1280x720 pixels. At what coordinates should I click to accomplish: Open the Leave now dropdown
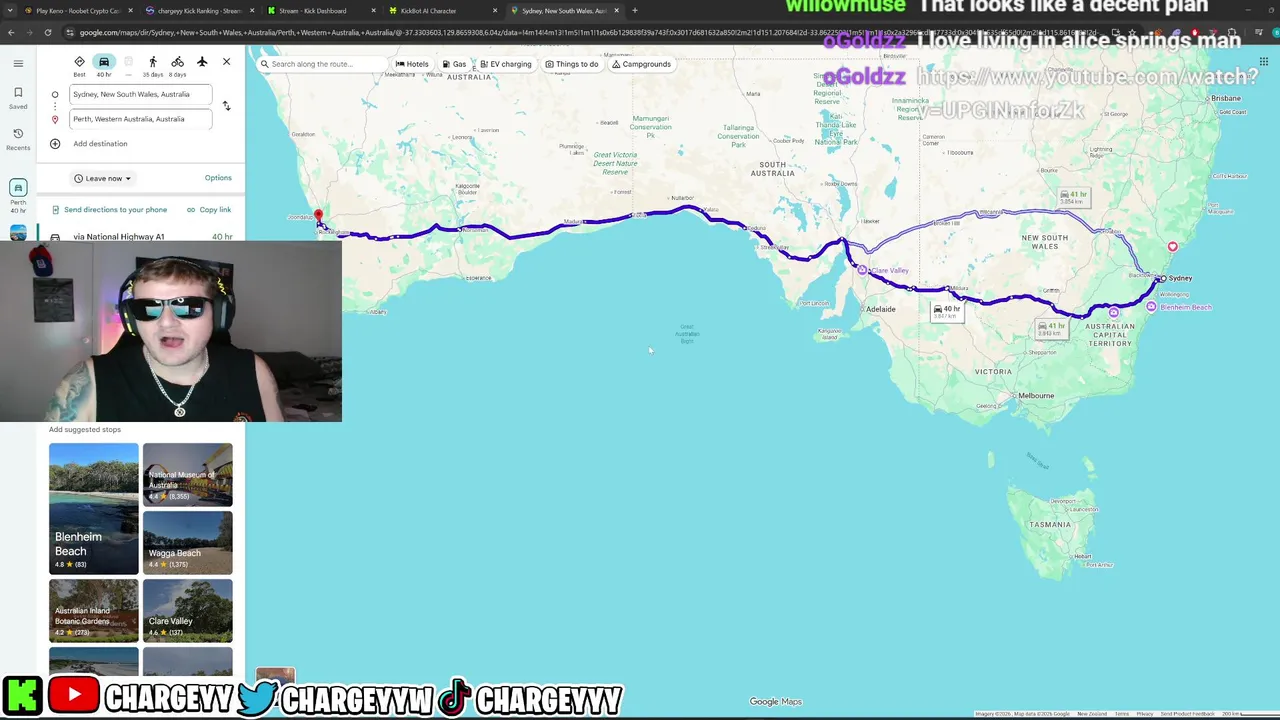tap(103, 178)
